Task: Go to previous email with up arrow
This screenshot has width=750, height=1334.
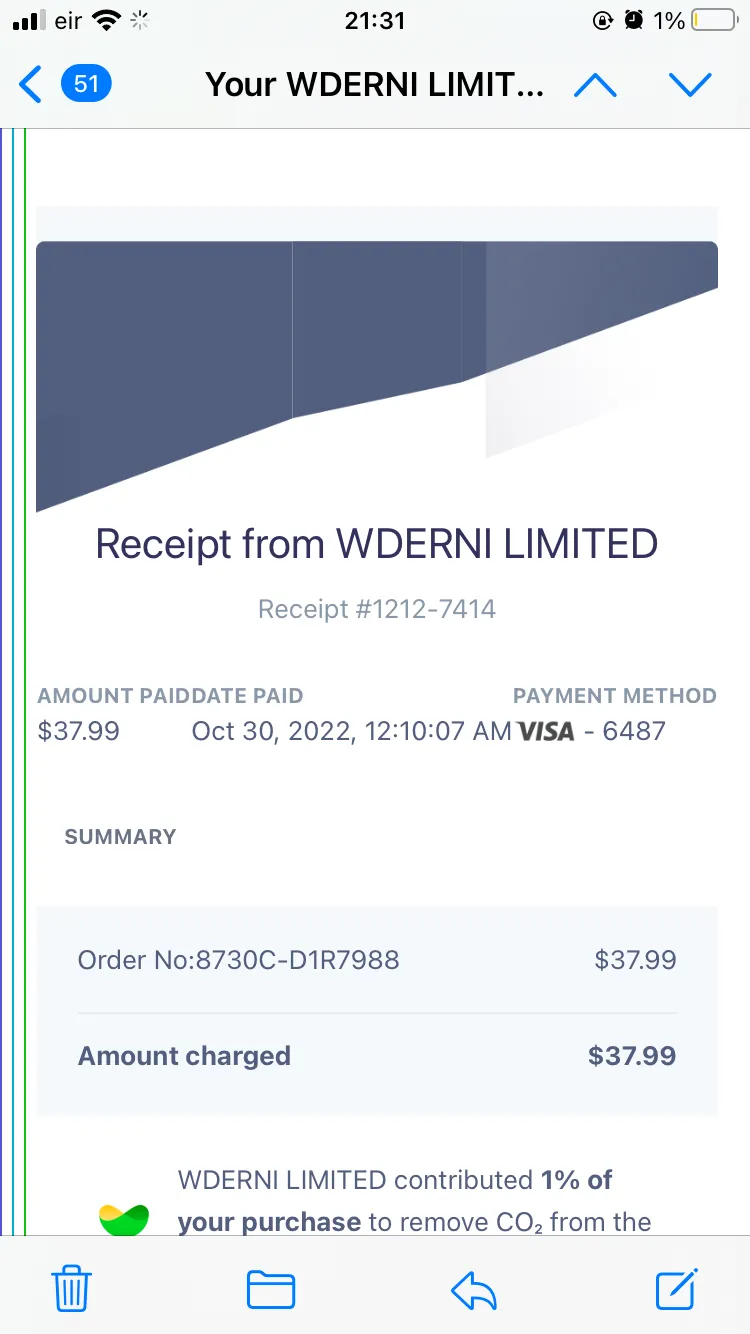Action: click(x=596, y=85)
